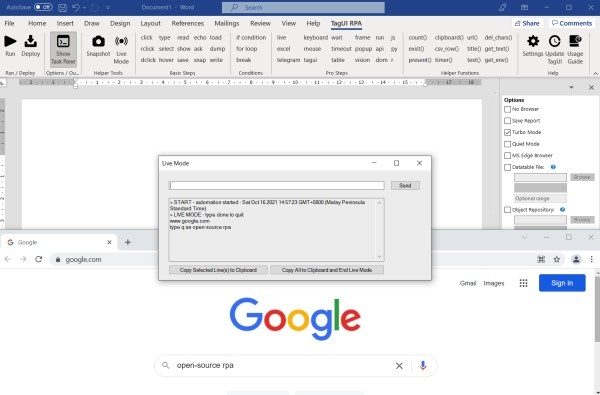Screen dimensions: 600x395
Task: Click the Run play icon in ribbon
Action: pyautogui.click(x=10, y=41)
